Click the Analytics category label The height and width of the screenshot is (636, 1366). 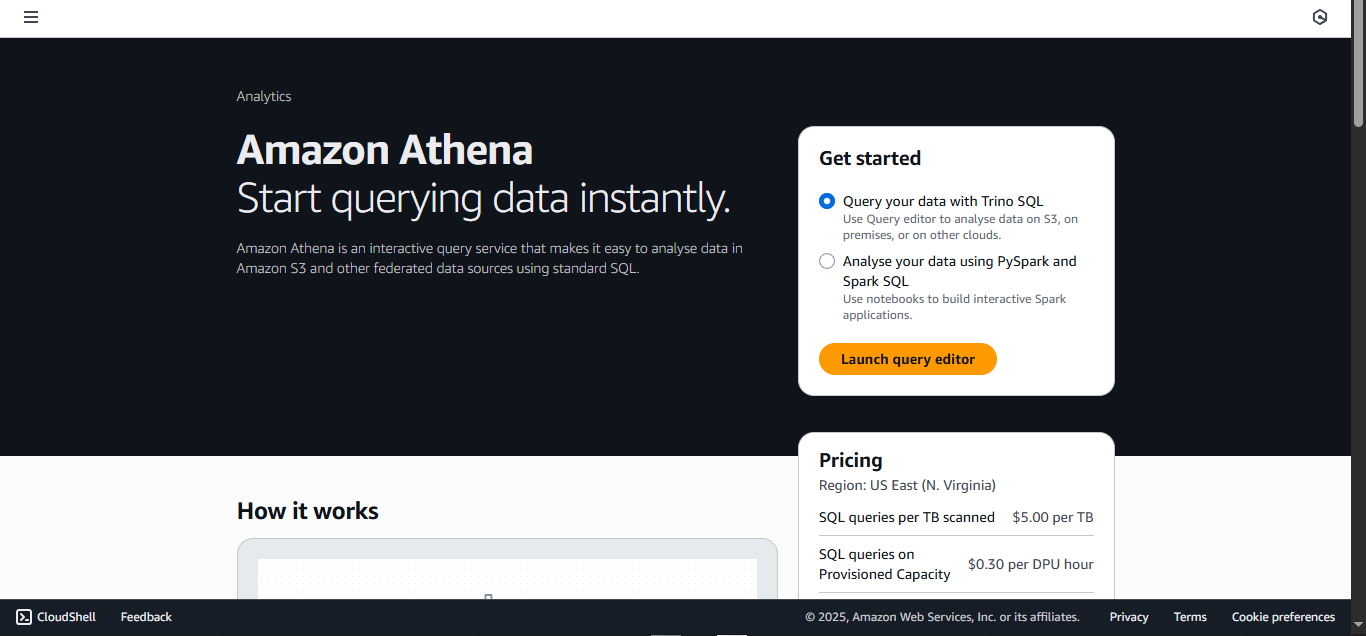[x=264, y=96]
